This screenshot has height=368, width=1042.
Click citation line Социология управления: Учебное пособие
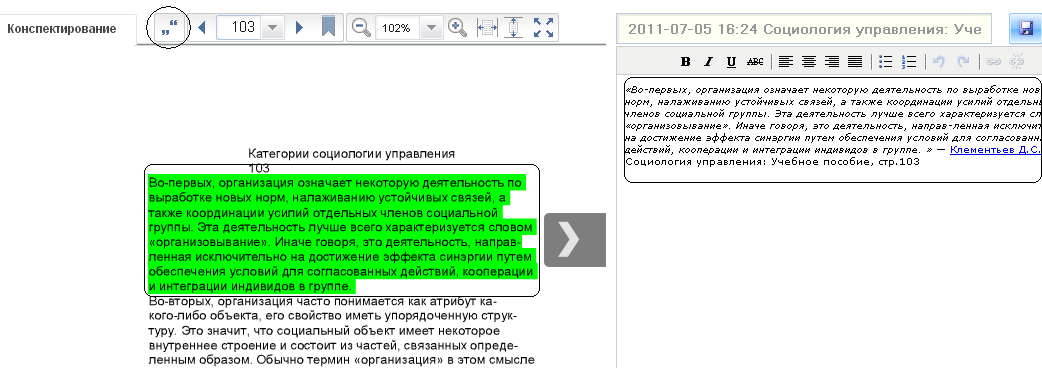click(773, 162)
